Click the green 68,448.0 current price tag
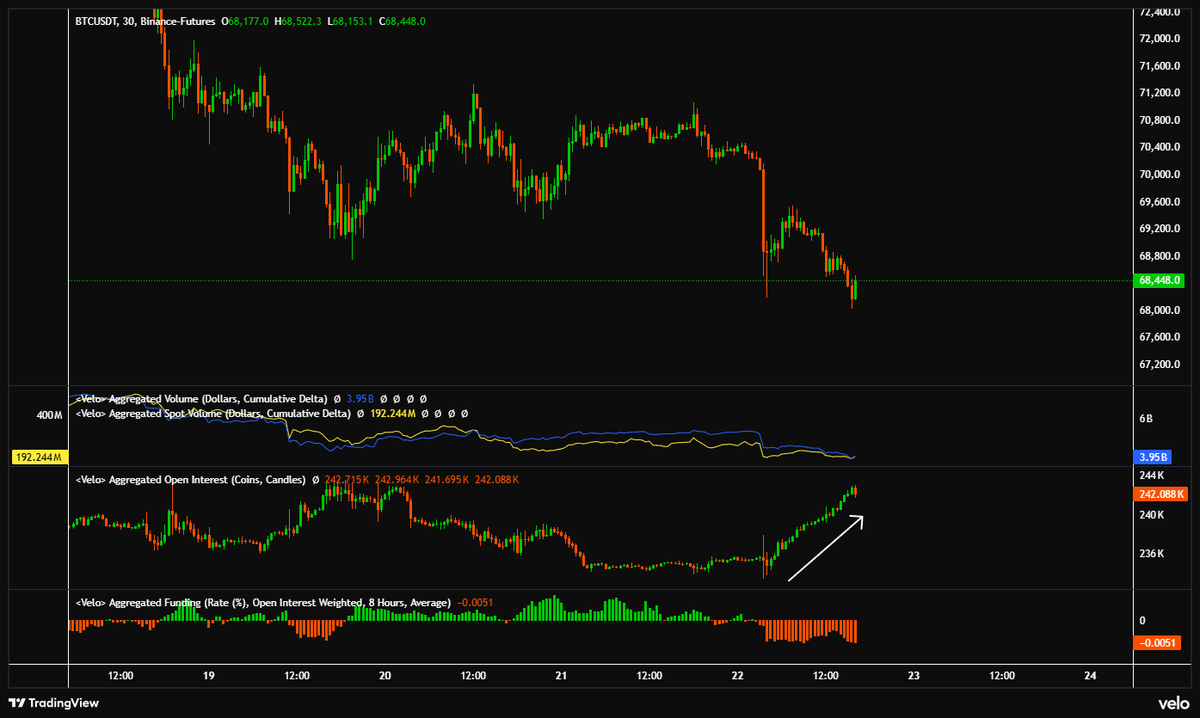 tap(1161, 281)
